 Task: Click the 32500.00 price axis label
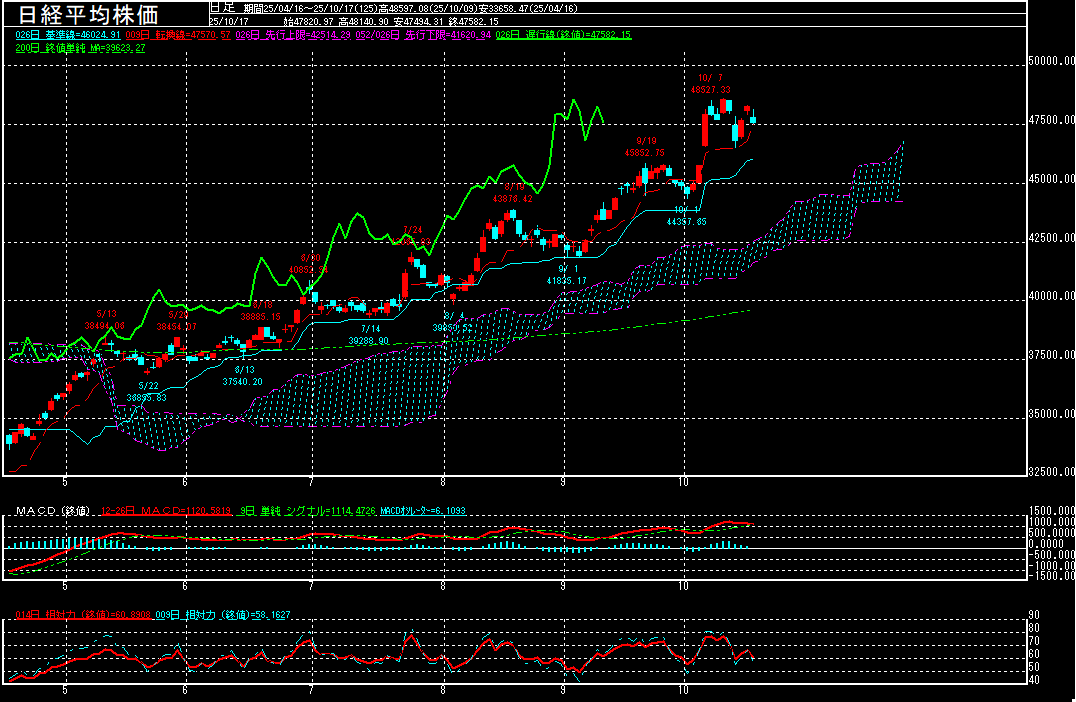1052,471
